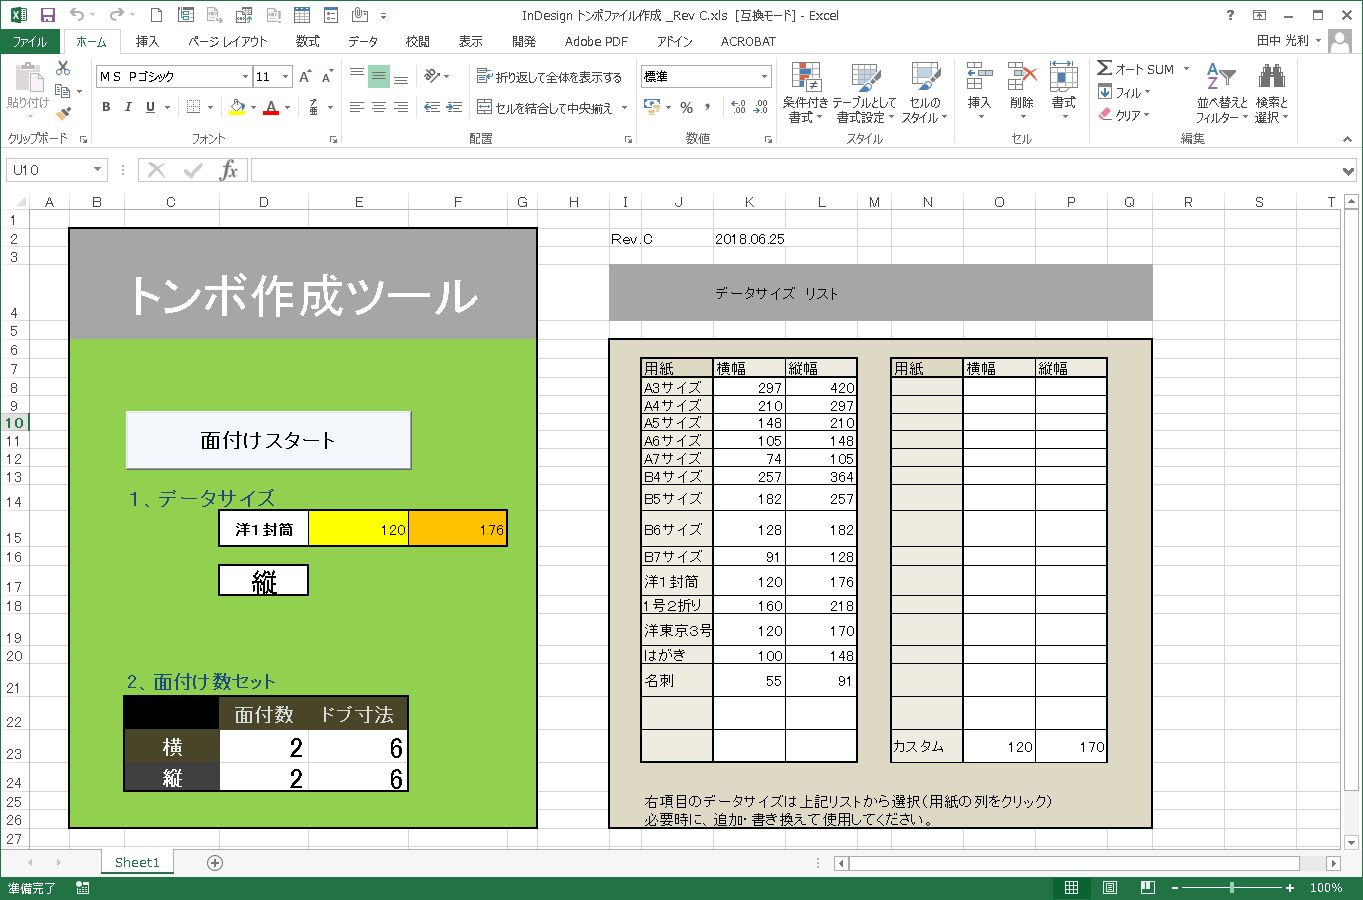
Task: Expand the fill color dropdown arrow
Action: click(x=253, y=107)
